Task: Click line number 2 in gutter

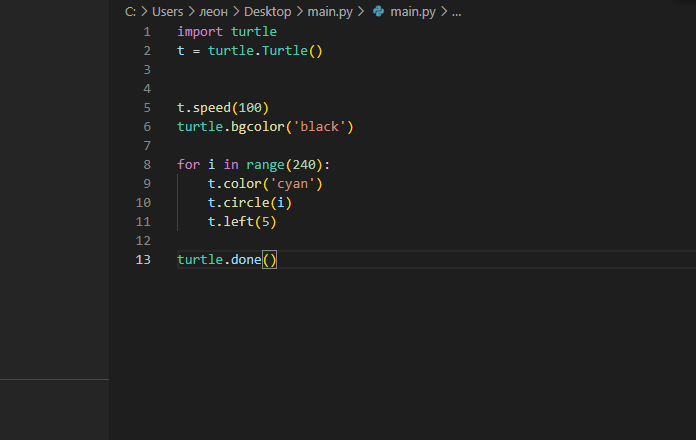Action: [x=147, y=51]
